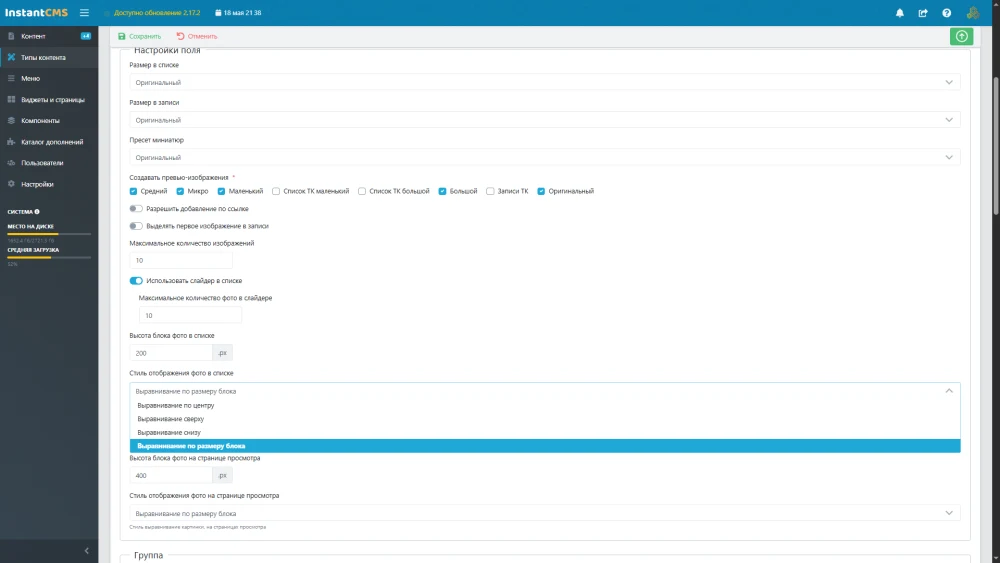Open notifications bell icon
The height and width of the screenshot is (563, 1000).
click(x=900, y=13)
